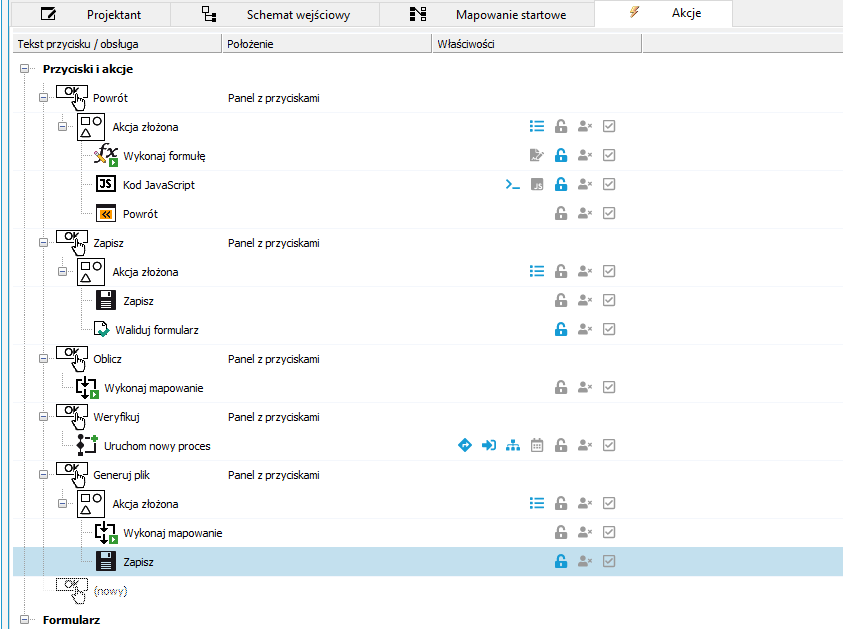The height and width of the screenshot is (629, 843).
Task: Click the lock icon on Oblicz's Wykonaj mapowanie row
Action: (x=561, y=388)
